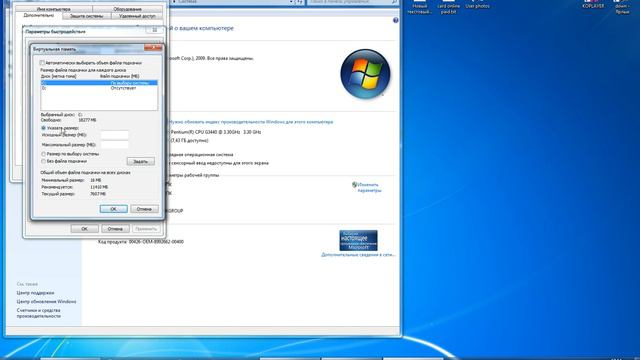Choose the Указать размер radio option
This screenshot has height=360, width=640.
[43, 128]
